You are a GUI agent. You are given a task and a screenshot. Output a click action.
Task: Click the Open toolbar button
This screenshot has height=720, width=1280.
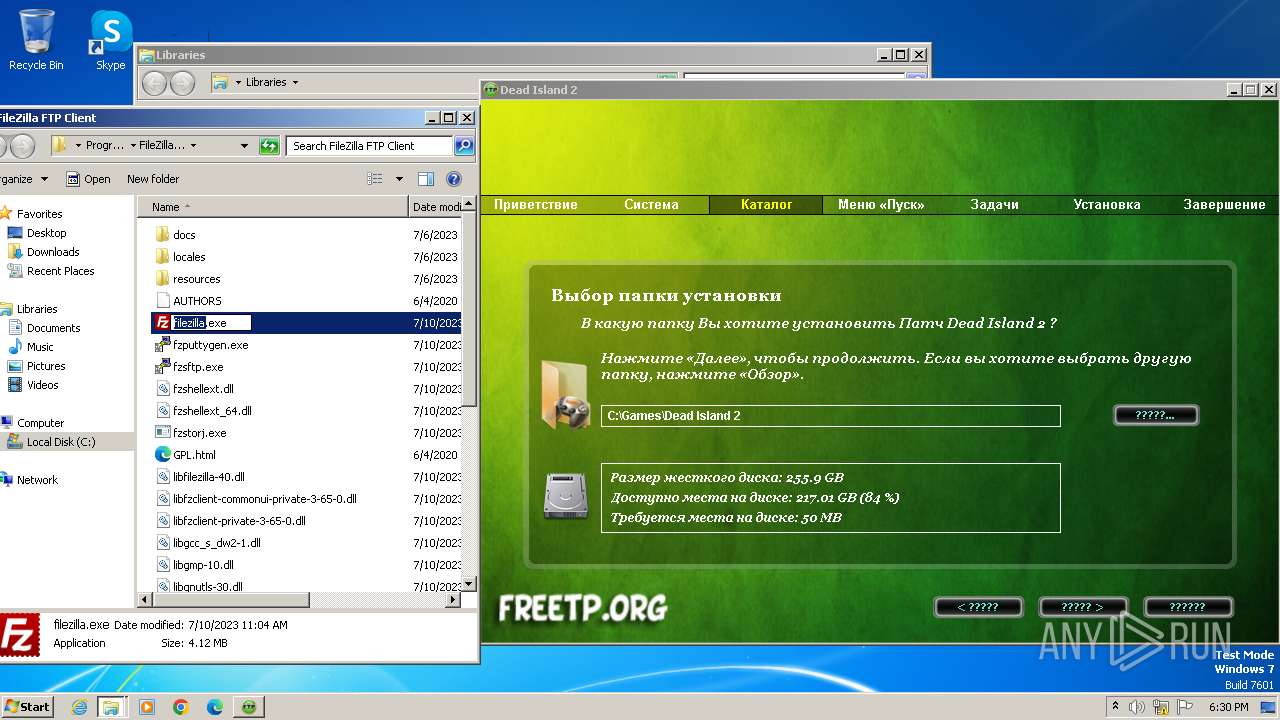[x=88, y=179]
